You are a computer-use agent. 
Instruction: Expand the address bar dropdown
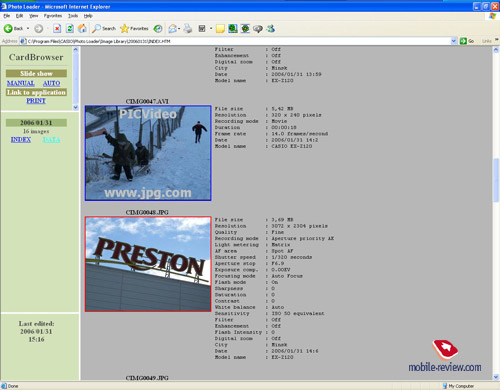(454, 41)
